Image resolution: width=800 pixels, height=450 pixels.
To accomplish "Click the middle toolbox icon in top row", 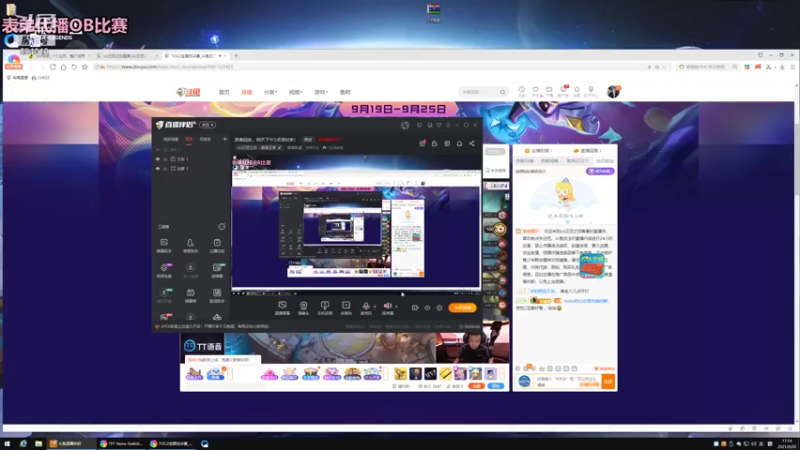I will pyautogui.click(x=190, y=243).
